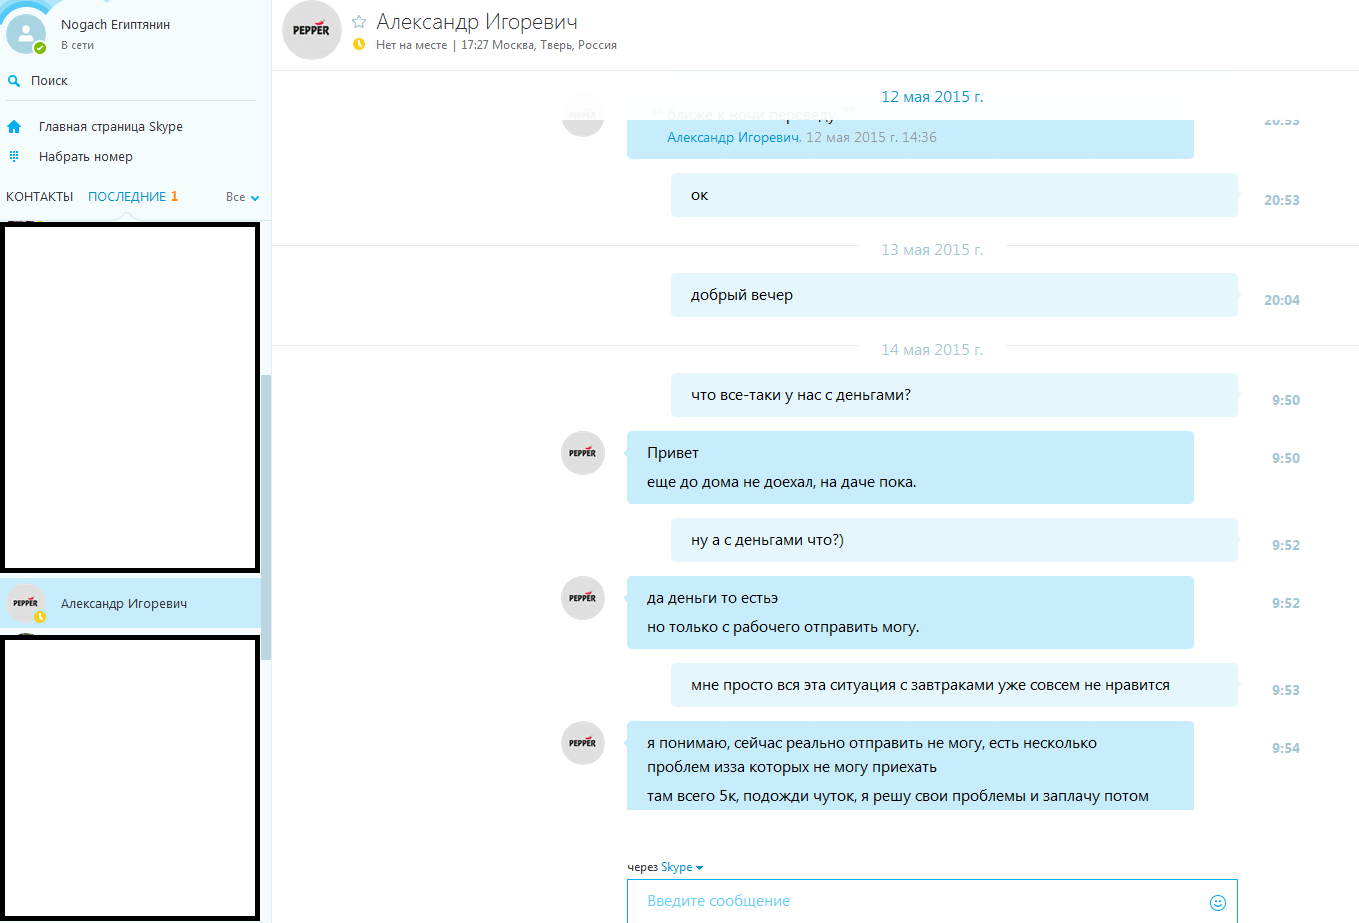Viewport: 1359px width, 923px height.
Task: Click the "ок" message
Action: [954, 195]
